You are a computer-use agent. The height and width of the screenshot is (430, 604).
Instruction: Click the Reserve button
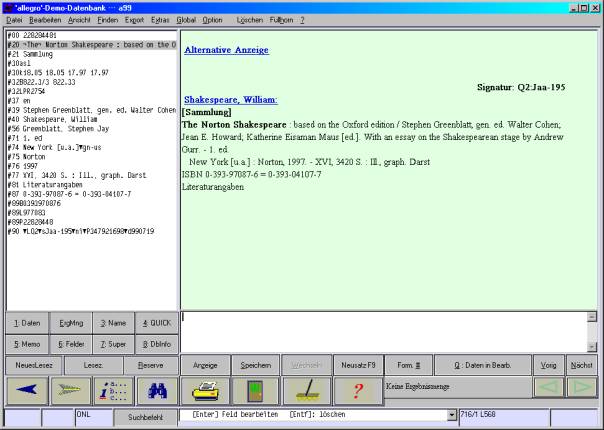click(151, 365)
